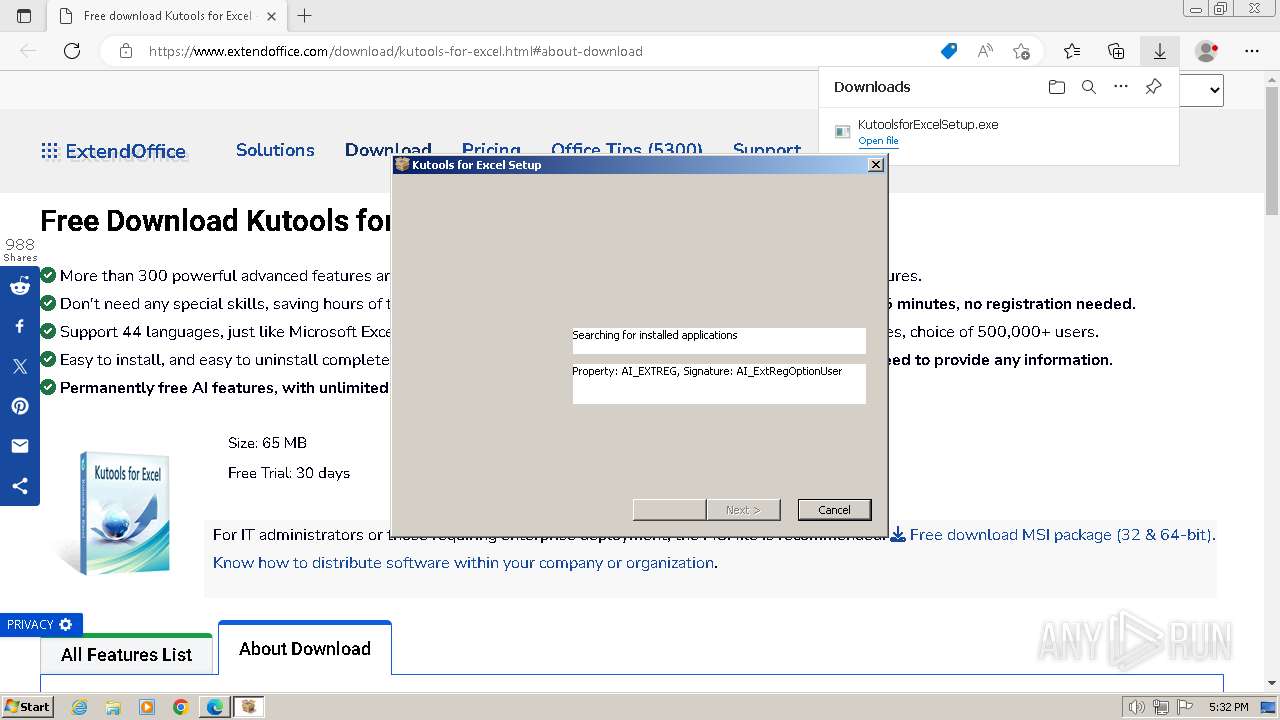This screenshot has height=720, width=1280.
Task: Open downloads folder icon
Action: point(1057,87)
